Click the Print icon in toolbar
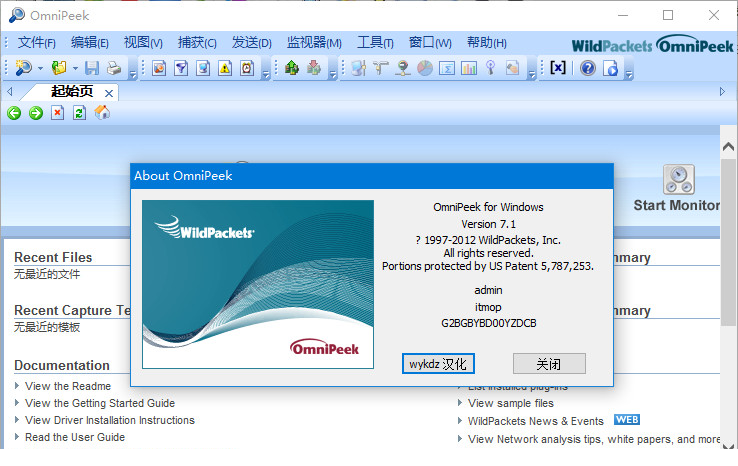The height and width of the screenshot is (466, 738). tap(113, 68)
